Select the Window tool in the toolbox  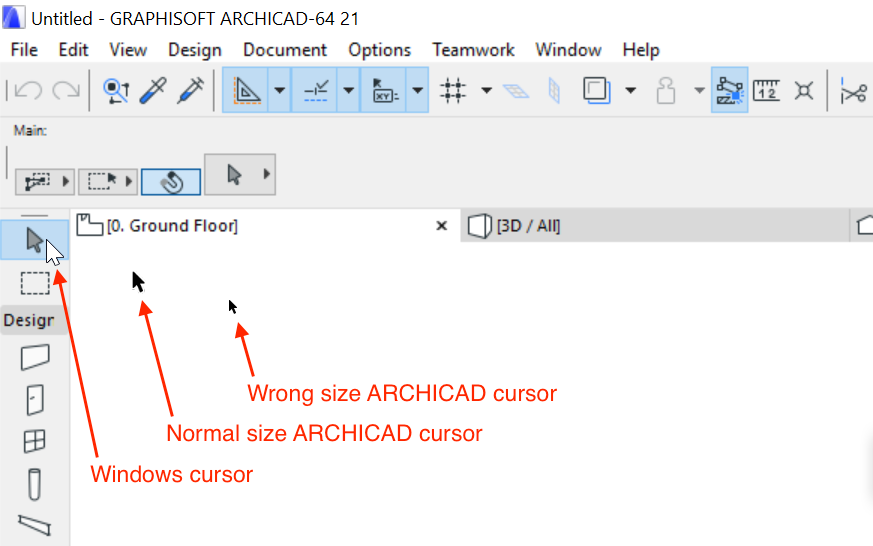pos(35,441)
